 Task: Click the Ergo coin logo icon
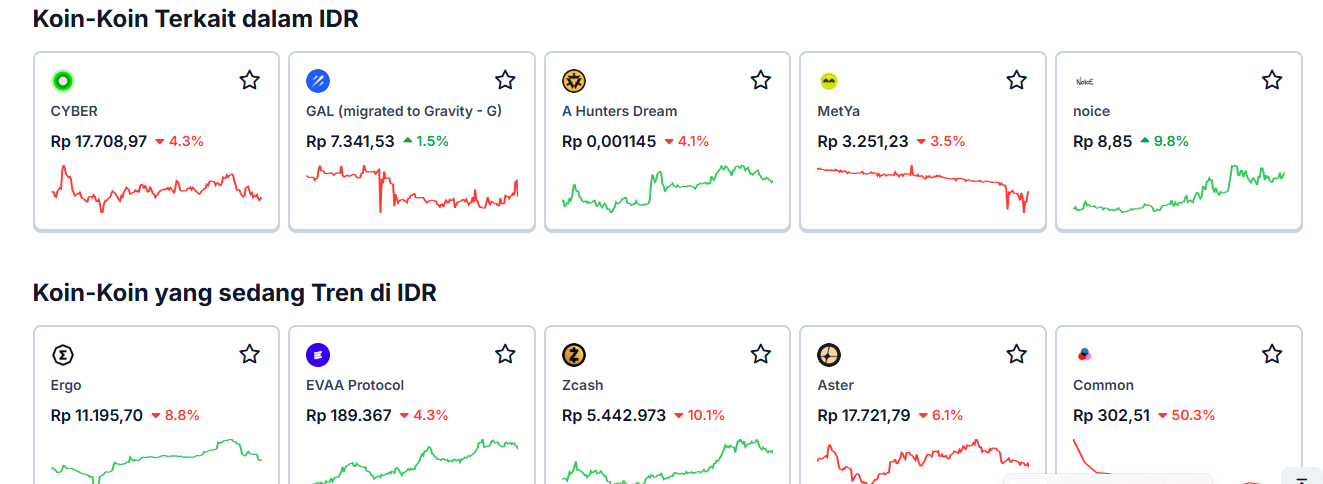click(63, 355)
